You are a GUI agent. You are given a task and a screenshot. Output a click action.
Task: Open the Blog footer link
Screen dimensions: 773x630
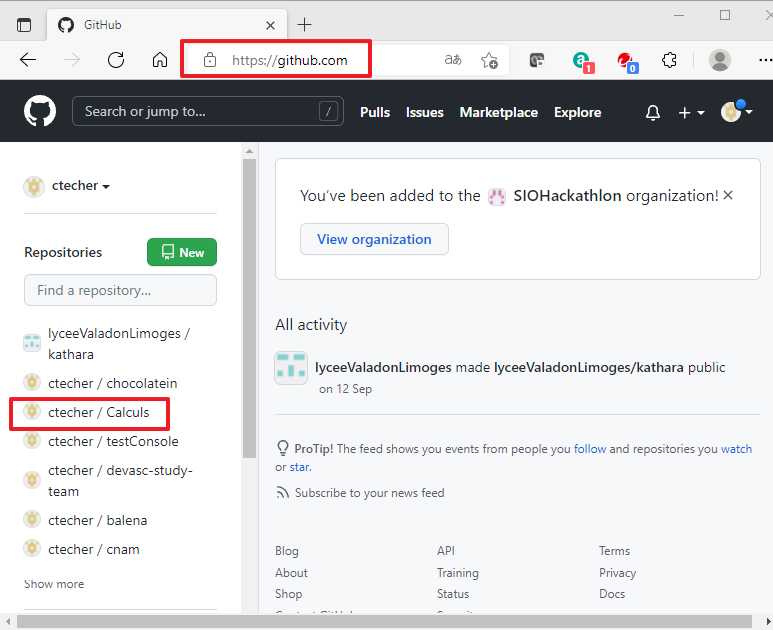click(x=286, y=551)
